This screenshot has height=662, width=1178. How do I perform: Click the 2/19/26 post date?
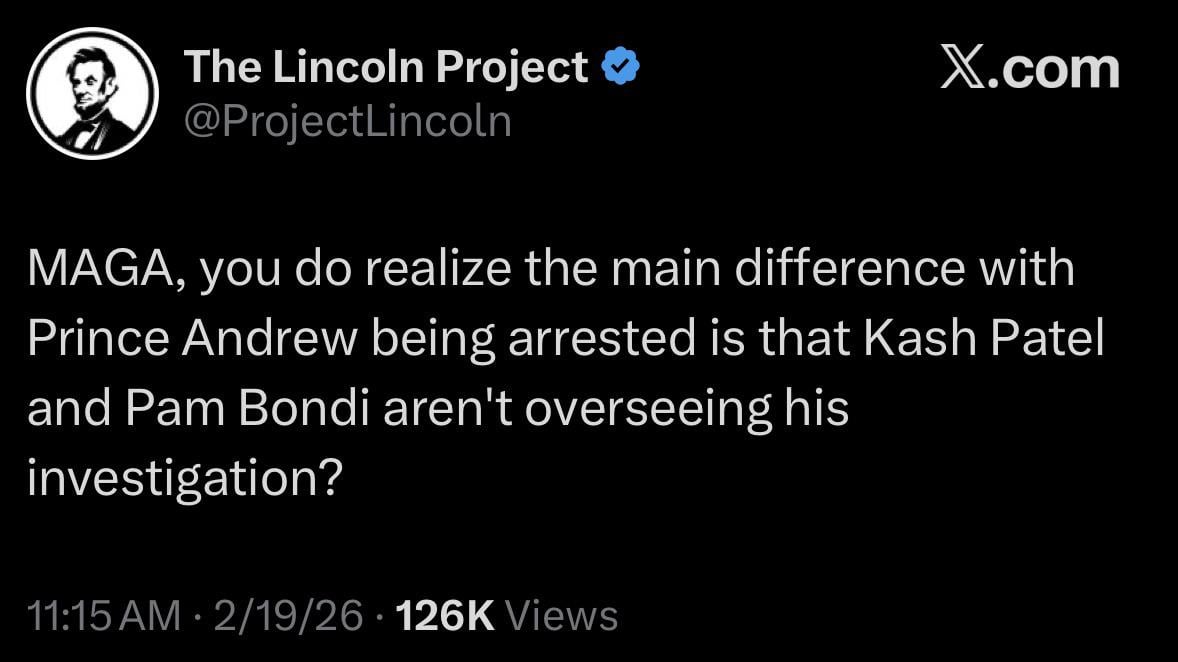click(x=288, y=616)
